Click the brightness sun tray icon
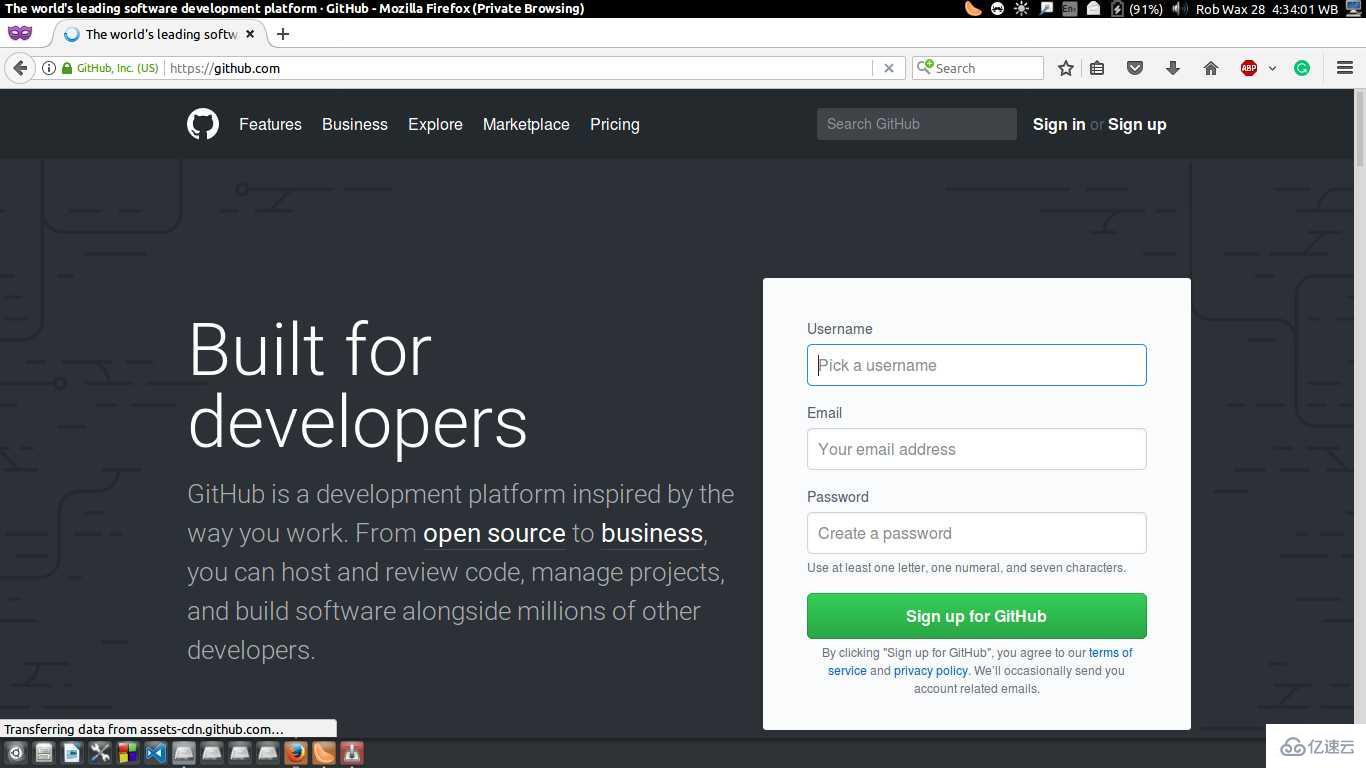This screenshot has height=768, width=1366. [x=1021, y=9]
